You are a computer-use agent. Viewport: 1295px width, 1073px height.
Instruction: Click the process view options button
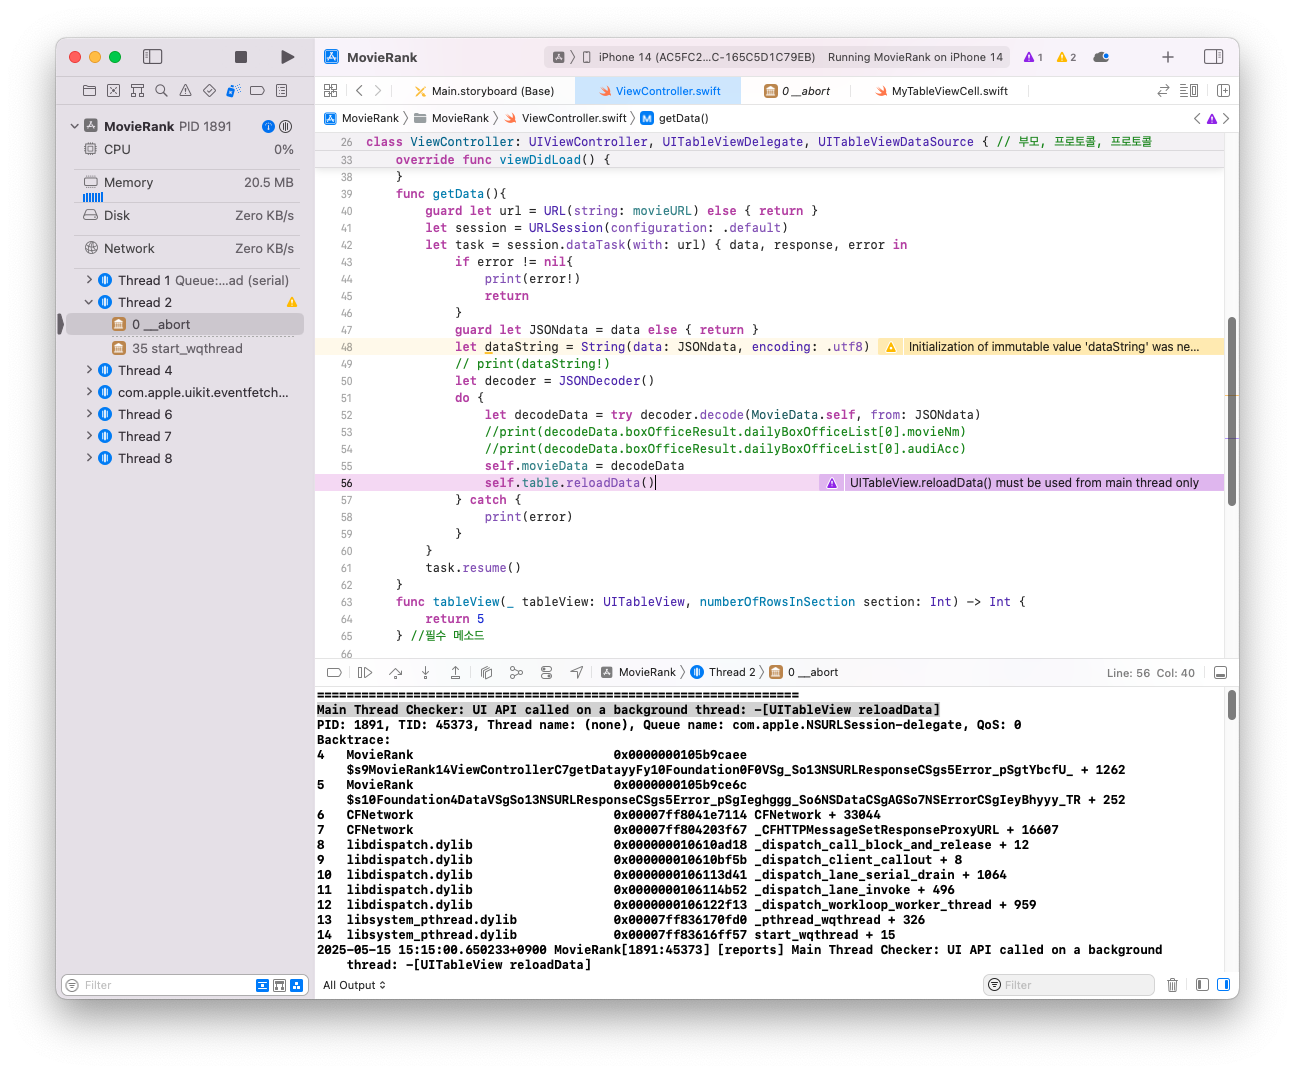coord(286,126)
